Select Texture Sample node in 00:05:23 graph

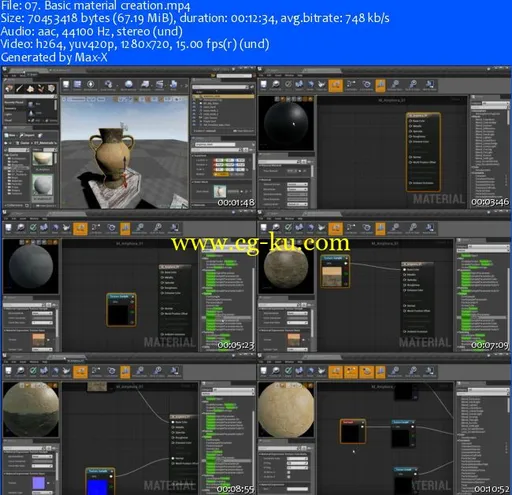(121, 310)
